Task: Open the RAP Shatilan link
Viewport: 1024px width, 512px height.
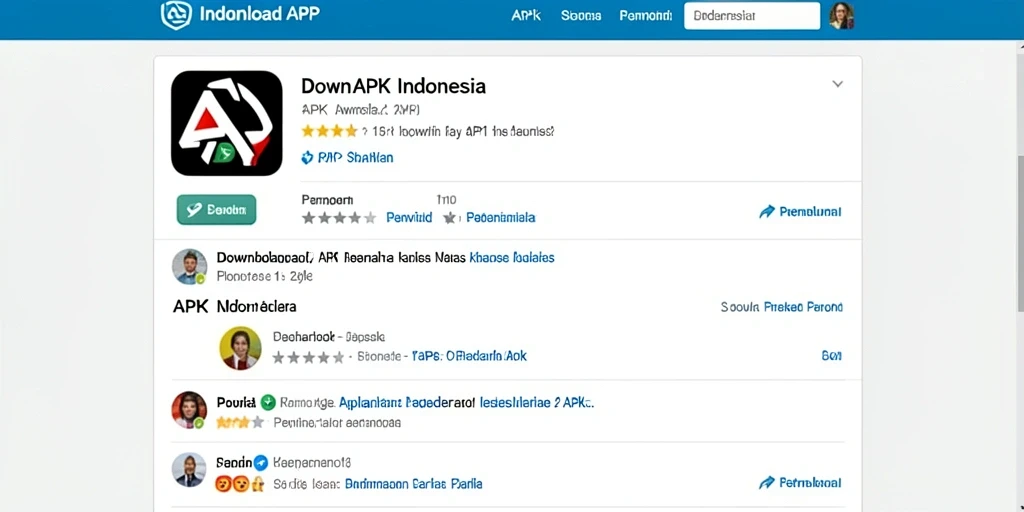Action: click(355, 157)
